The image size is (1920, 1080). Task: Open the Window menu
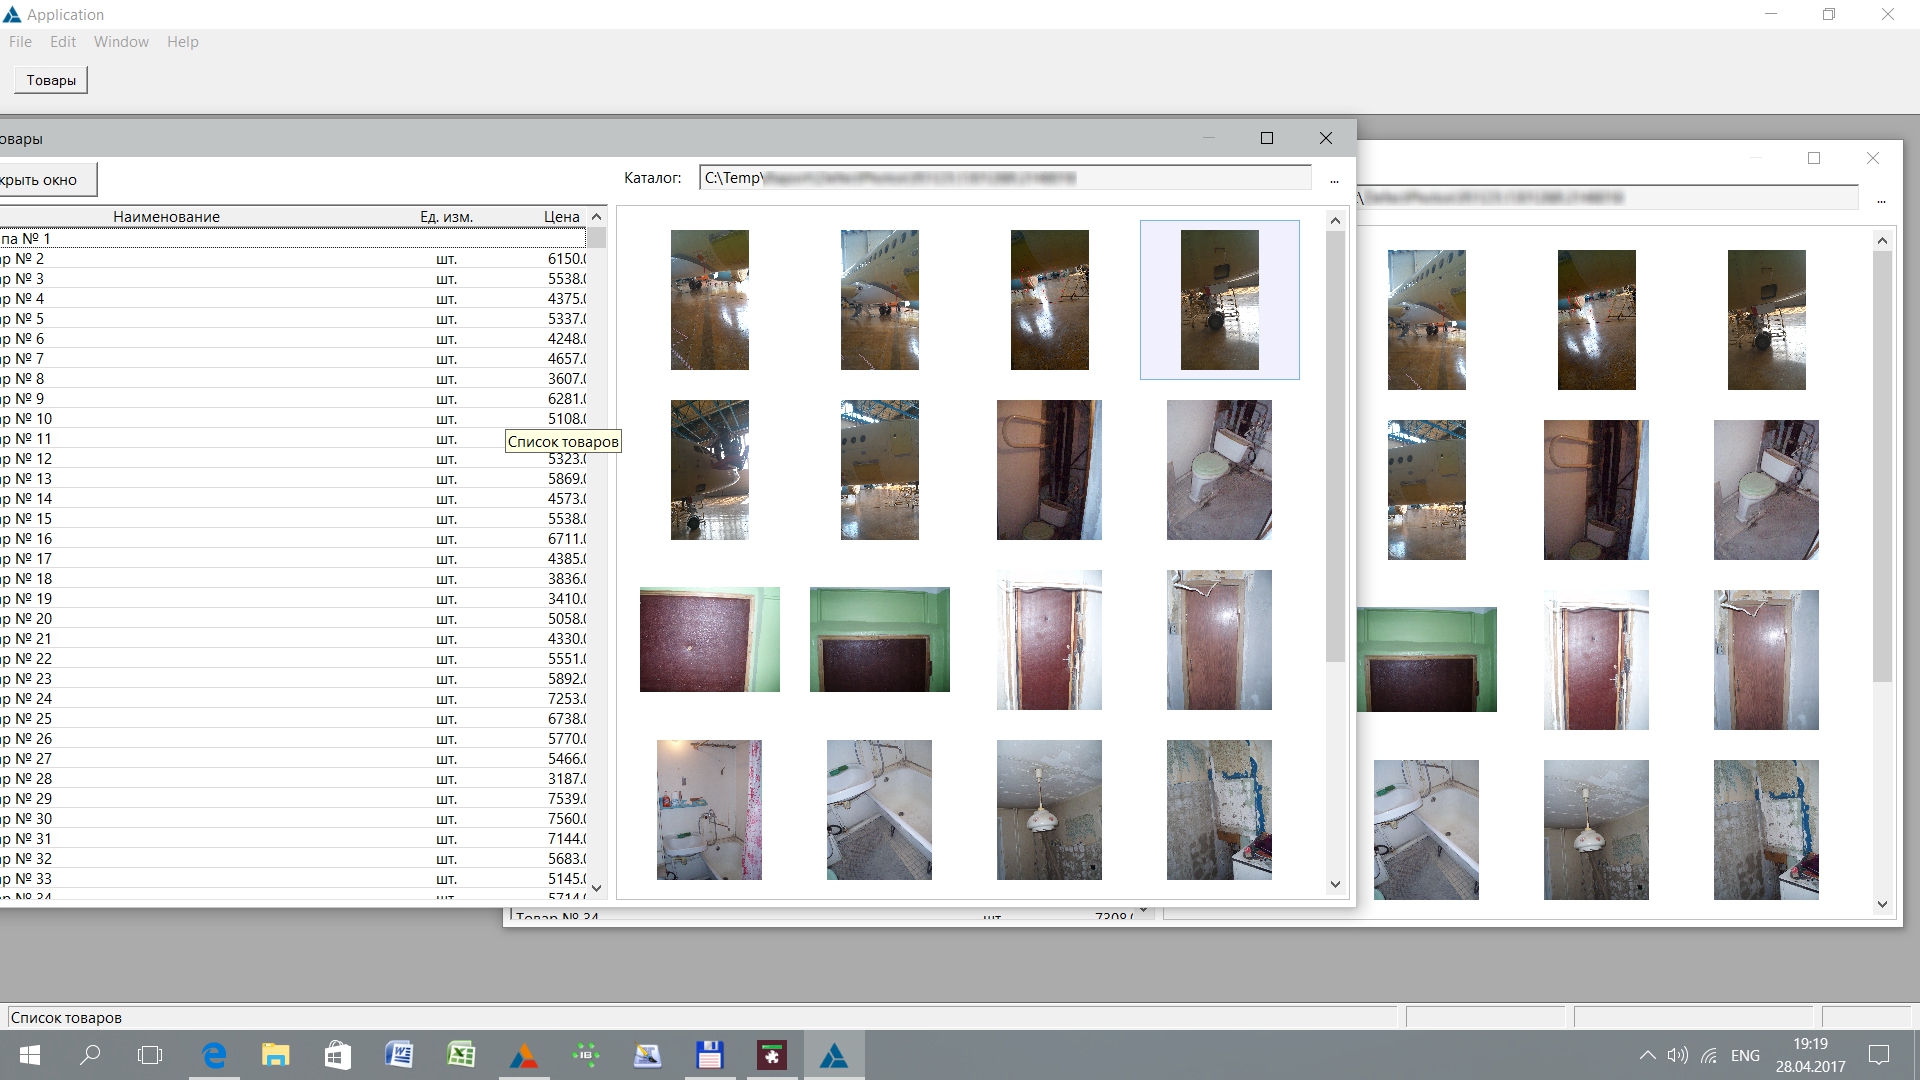point(121,42)
